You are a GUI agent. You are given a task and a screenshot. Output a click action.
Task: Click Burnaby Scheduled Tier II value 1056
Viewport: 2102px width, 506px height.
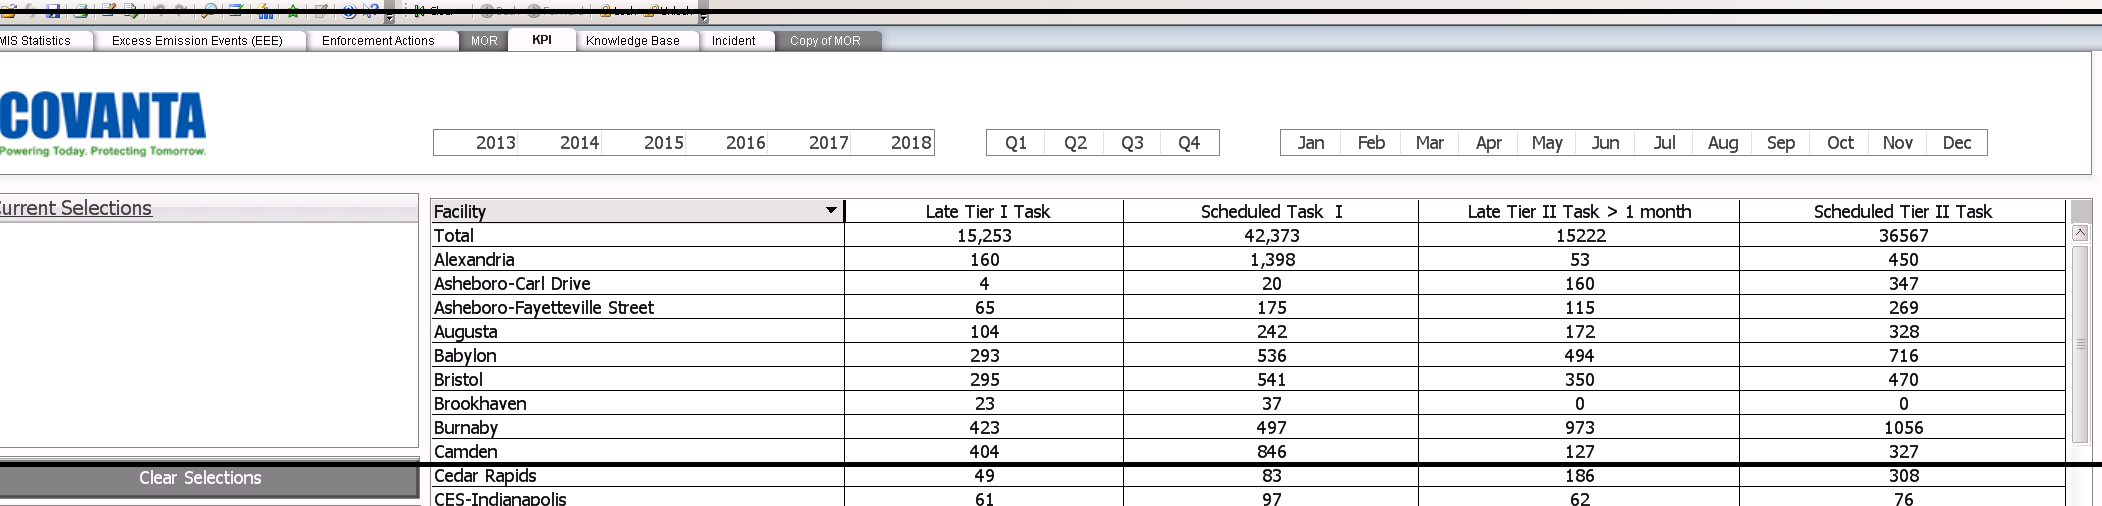tap(1903, 427)
